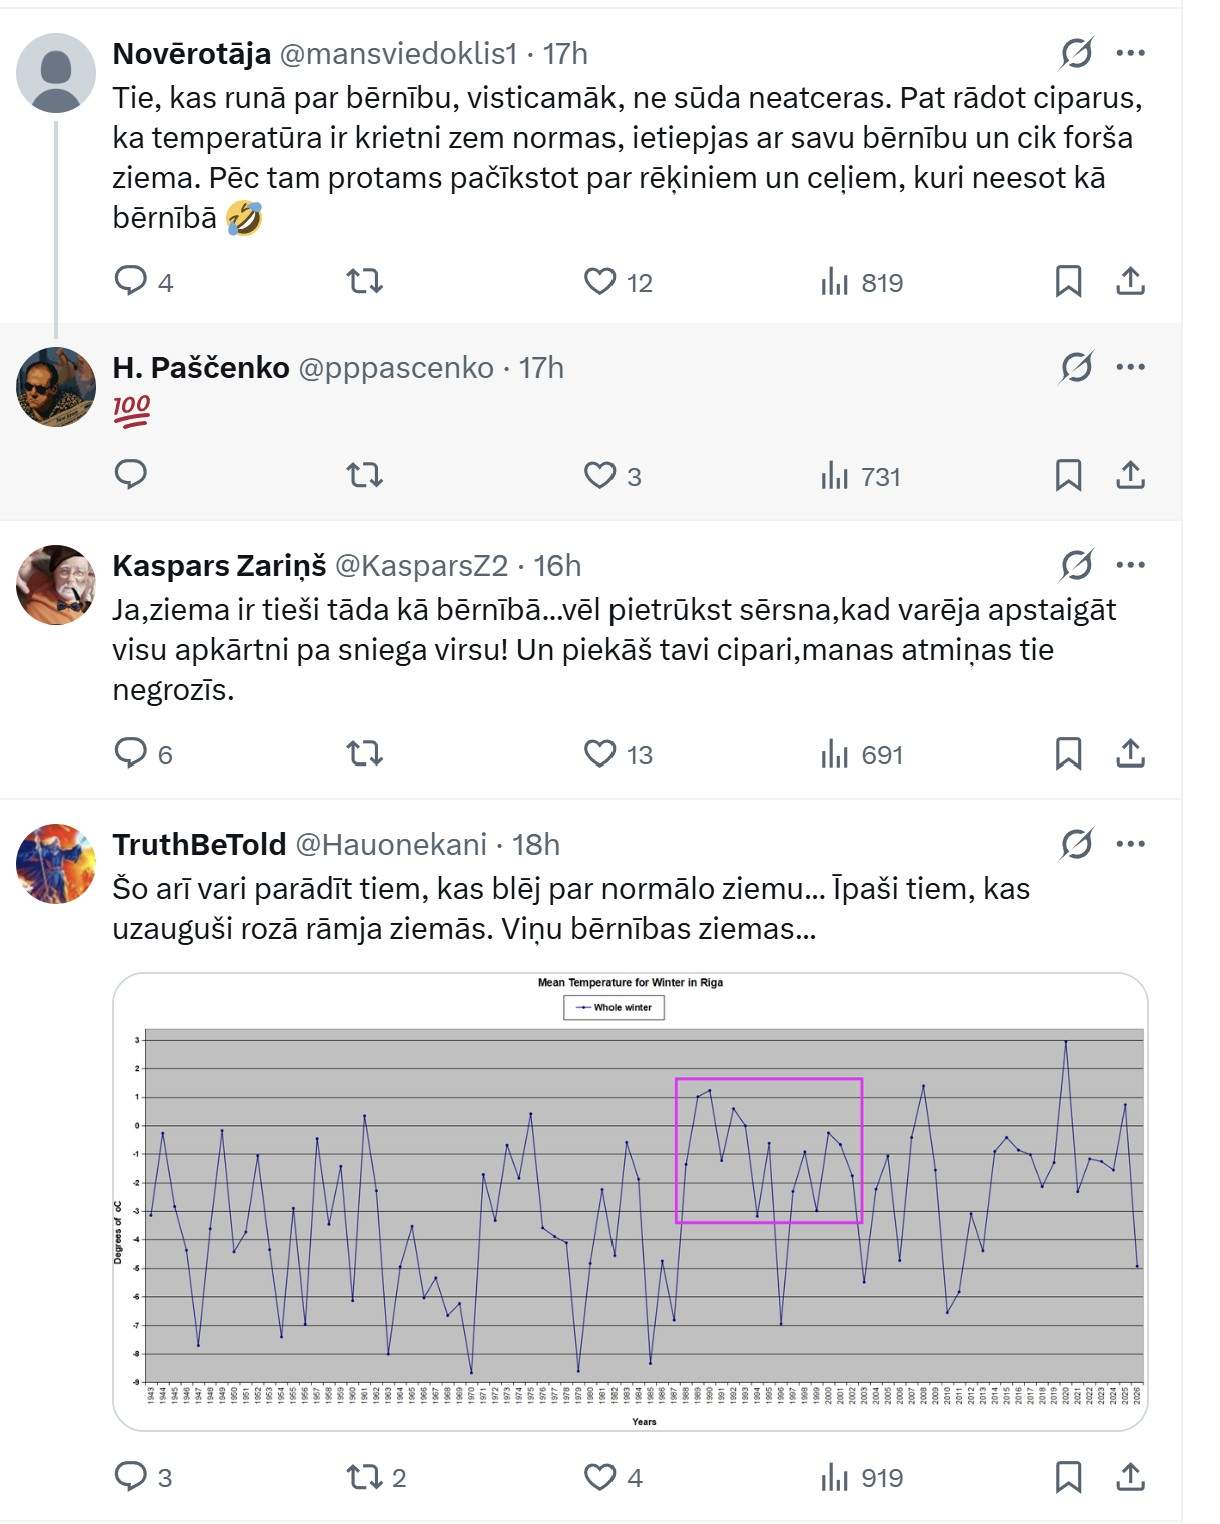Open more options on Novērotāja's post
Screen dimensions: 1220x1524
click(1130, 53)
